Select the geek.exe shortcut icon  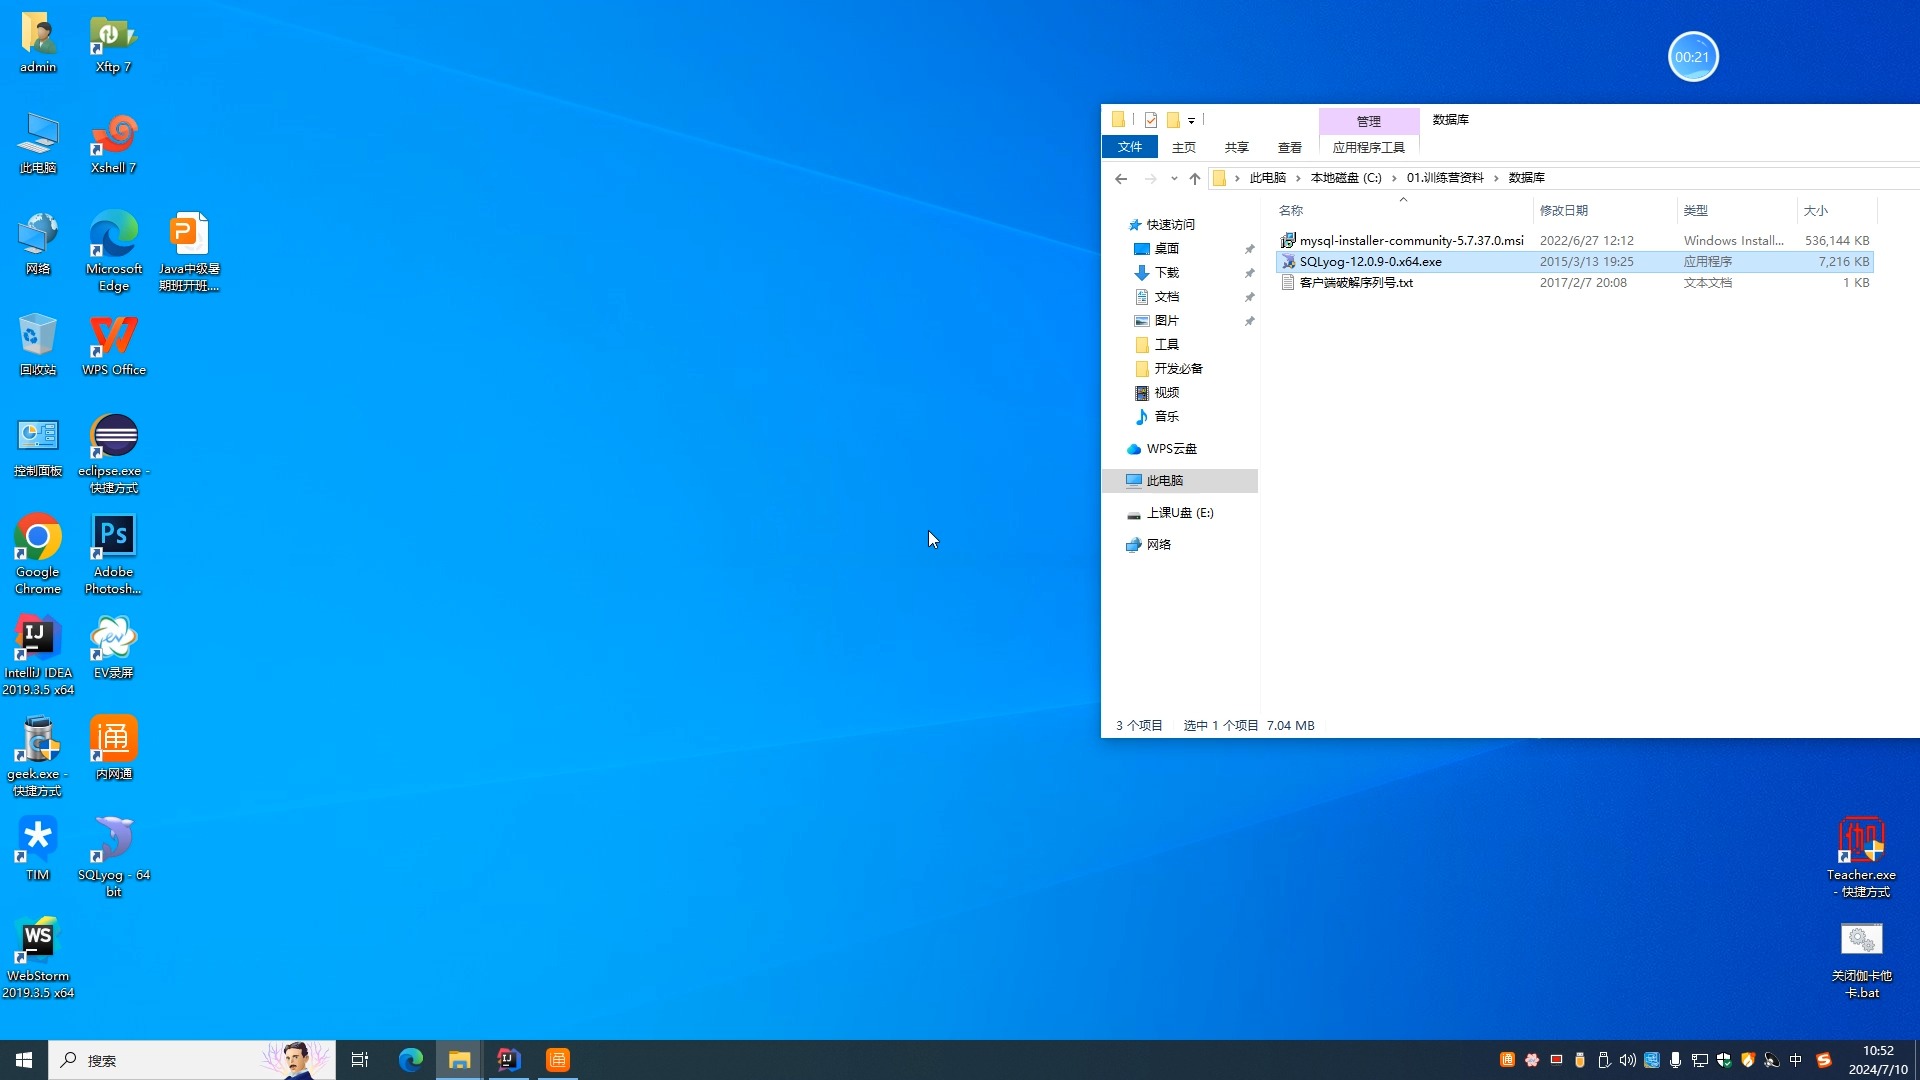[x=38, y=757]
